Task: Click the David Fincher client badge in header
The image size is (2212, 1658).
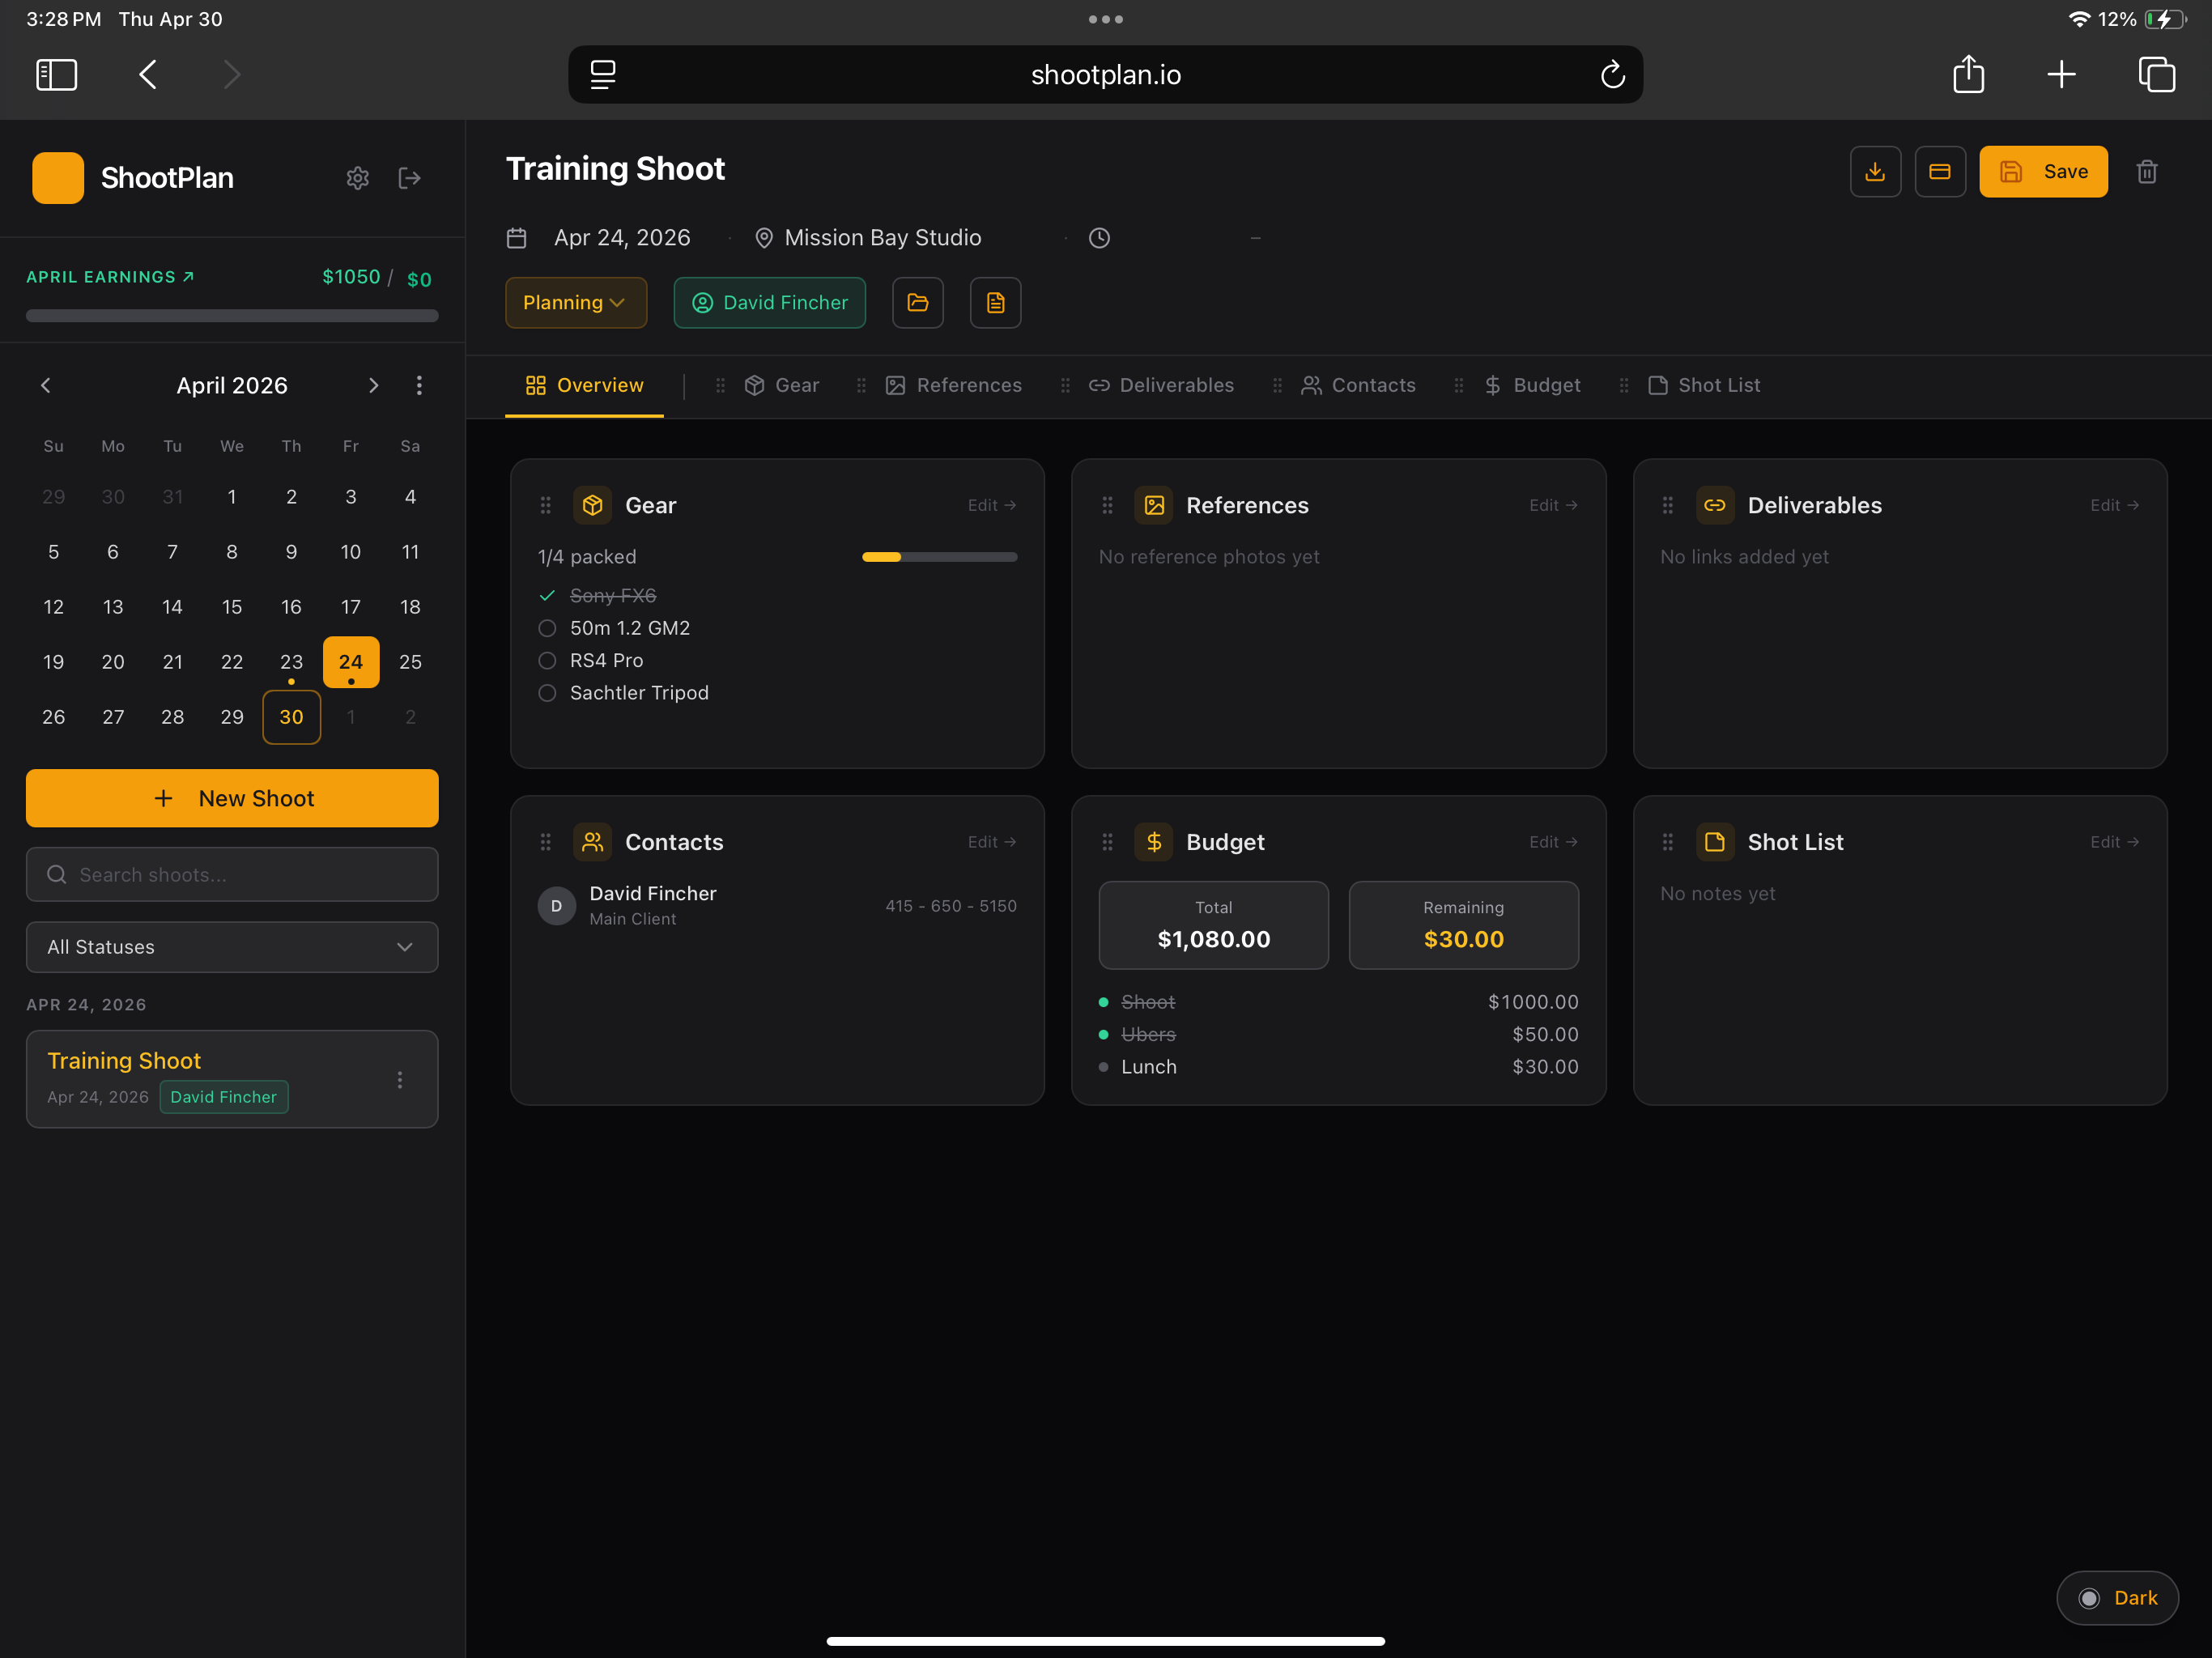Action: coord(769,303)
